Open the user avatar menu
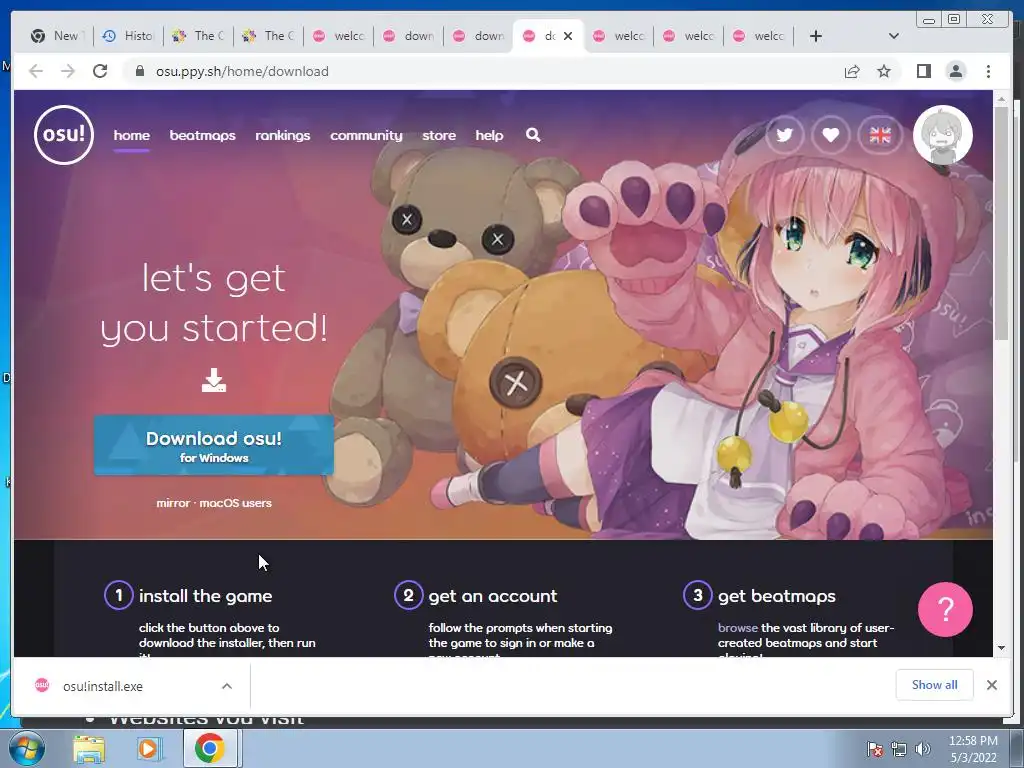The image size is (1024, 768). pos(942,135)
